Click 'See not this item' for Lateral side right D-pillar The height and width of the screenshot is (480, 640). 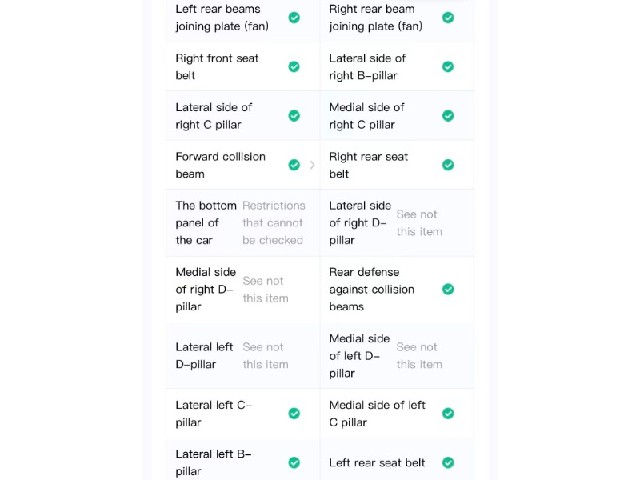pyautogui.click(x=419, y=223)
